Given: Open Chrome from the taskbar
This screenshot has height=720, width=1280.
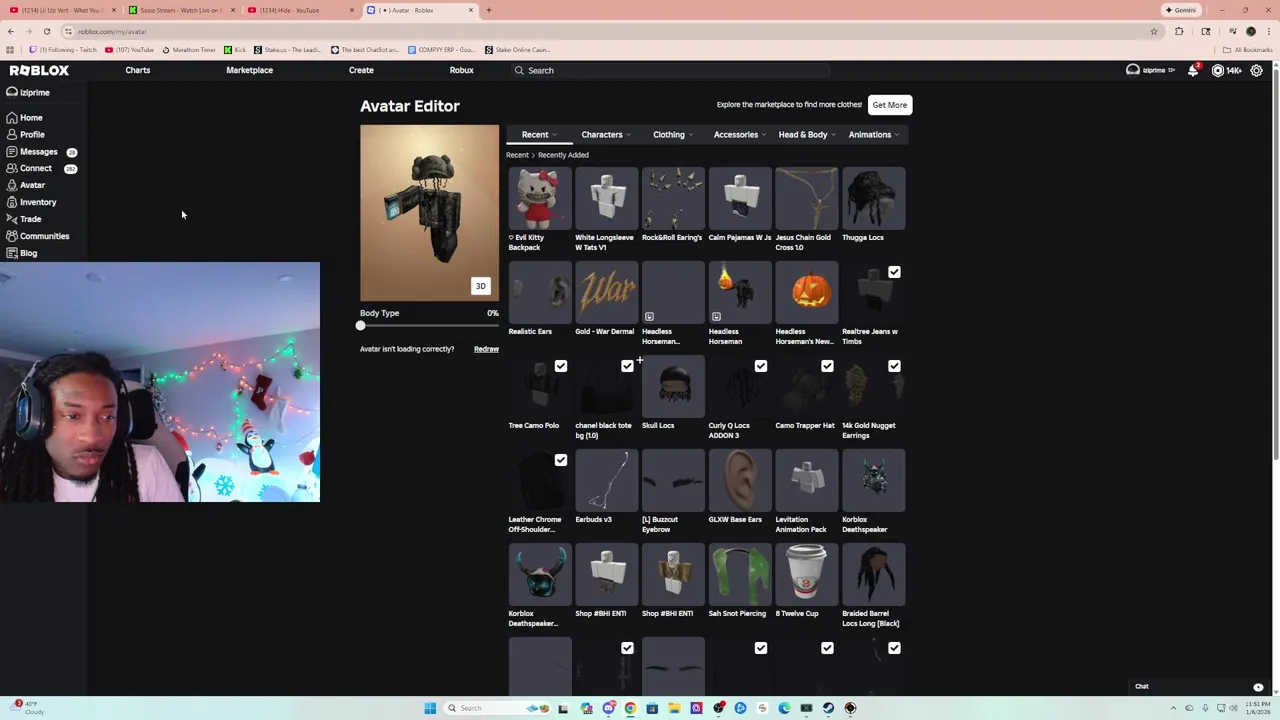Looking at the screenshot, I should (x=630, y=708).
